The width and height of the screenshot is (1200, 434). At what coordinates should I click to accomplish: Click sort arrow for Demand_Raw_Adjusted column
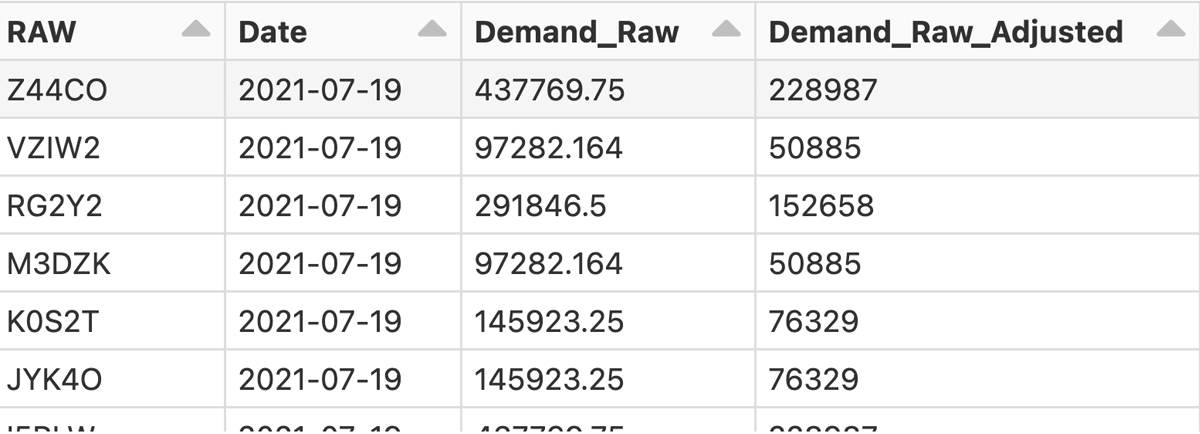pyautogui.click(x=1170, y=31)
